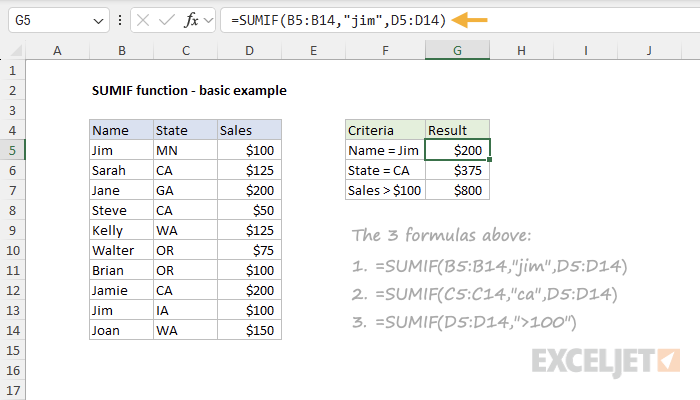Select column F header
Screen dimensions: 700x400
(x=385, y=50)
